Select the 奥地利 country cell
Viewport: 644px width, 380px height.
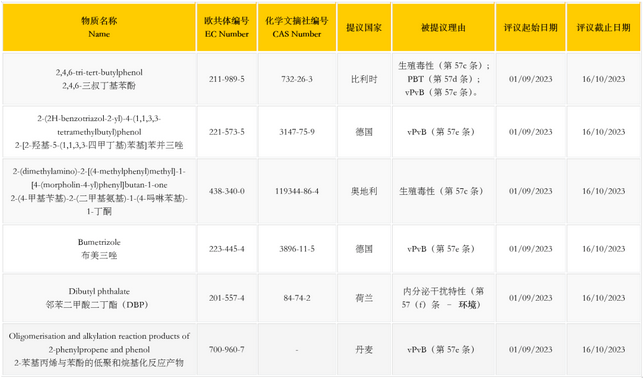click(x=364, y=191)
